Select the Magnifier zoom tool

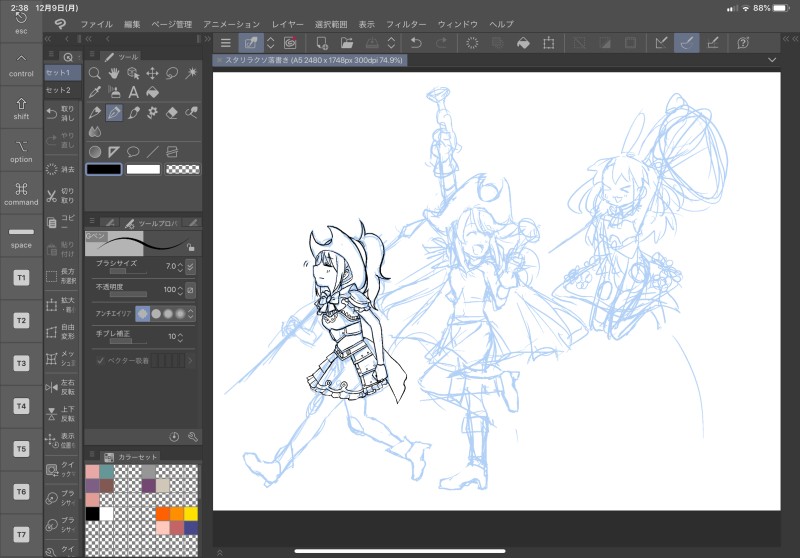pos(94,73)
